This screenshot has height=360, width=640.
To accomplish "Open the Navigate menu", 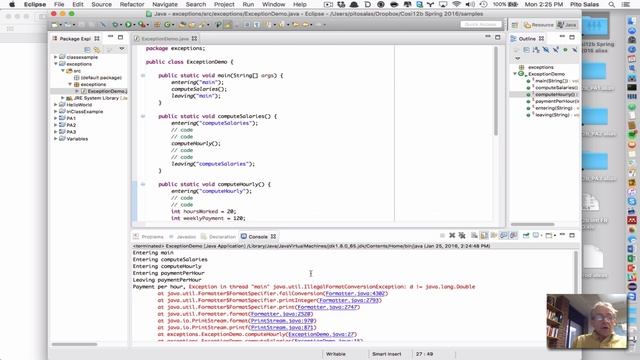I will pyautogui.click(x=165, y=4).
